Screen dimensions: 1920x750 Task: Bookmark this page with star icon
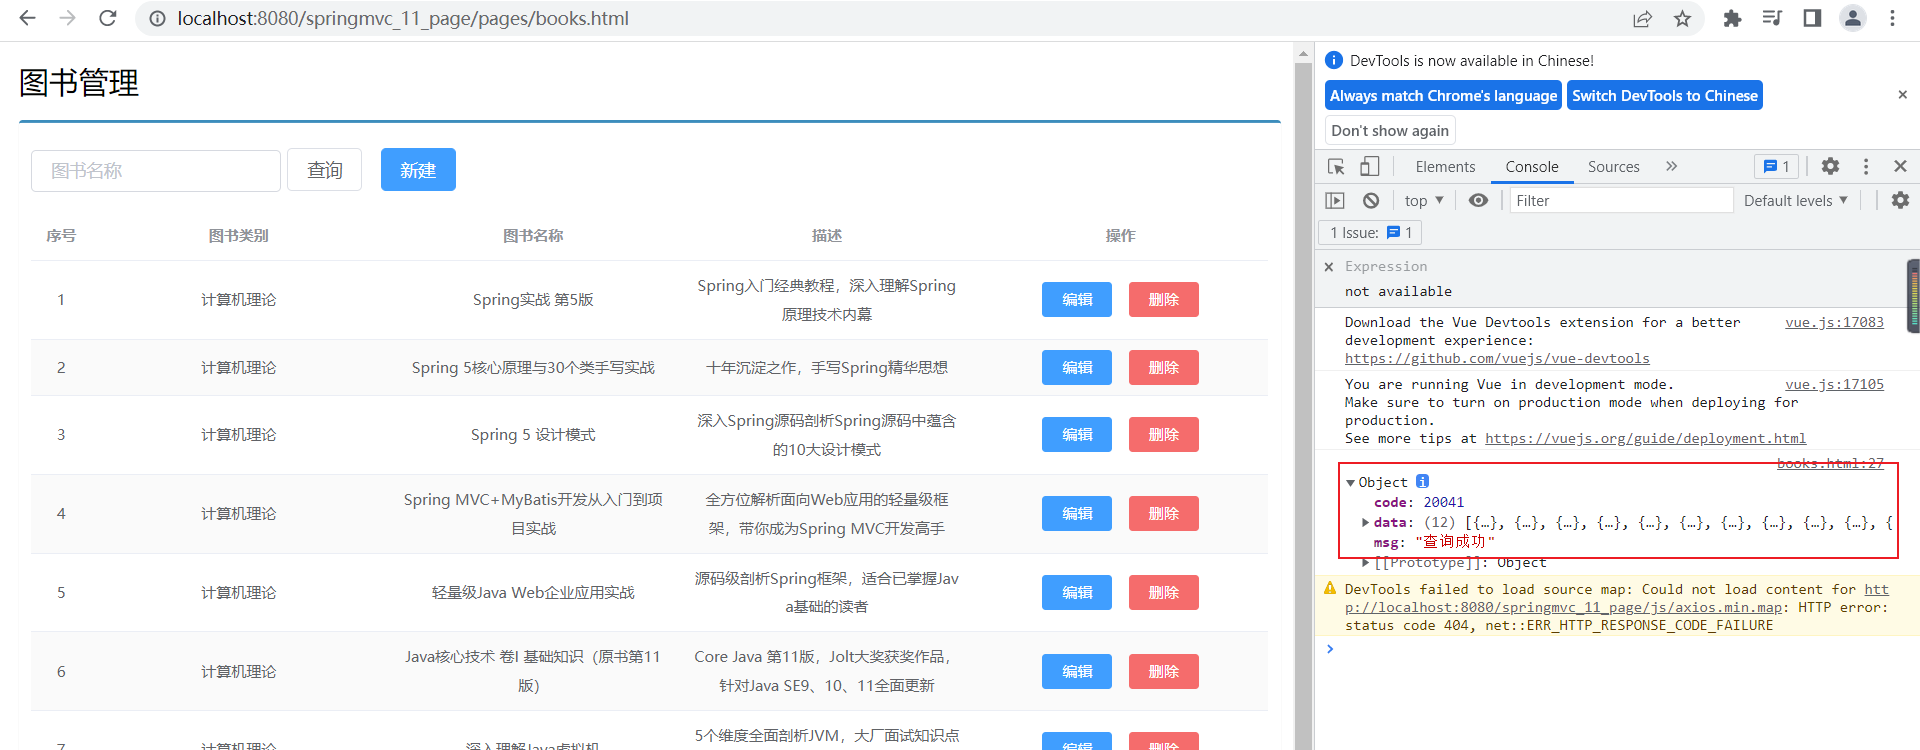coord(1683,19)
